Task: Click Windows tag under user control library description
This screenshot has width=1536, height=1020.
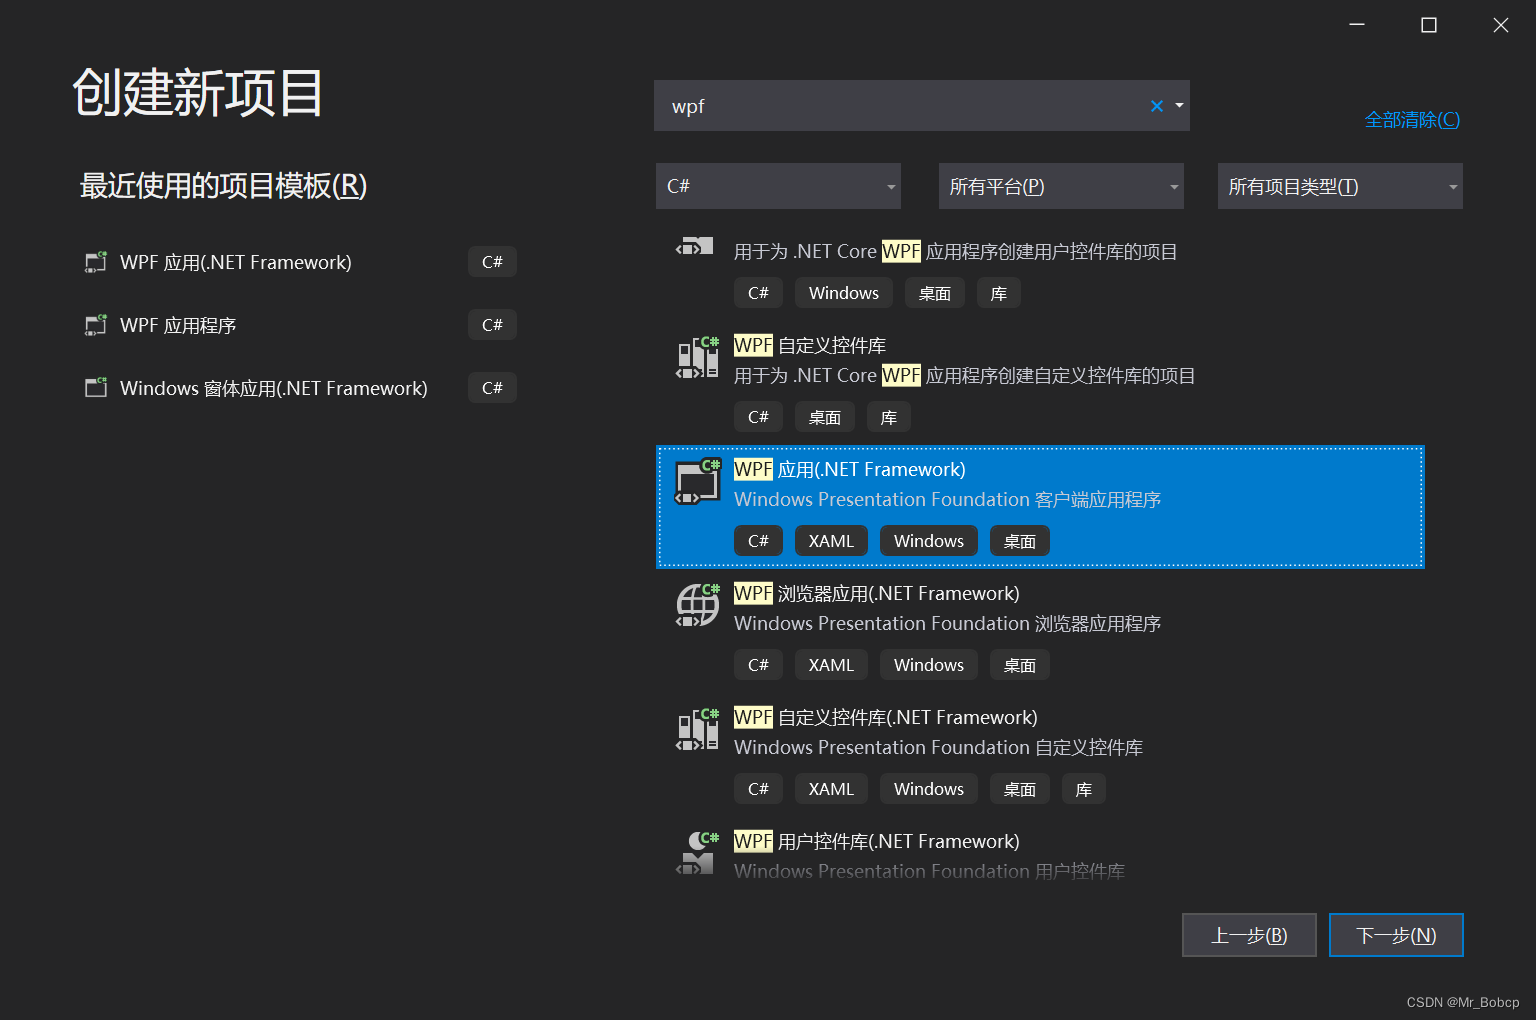Action: tap(844, 293)
